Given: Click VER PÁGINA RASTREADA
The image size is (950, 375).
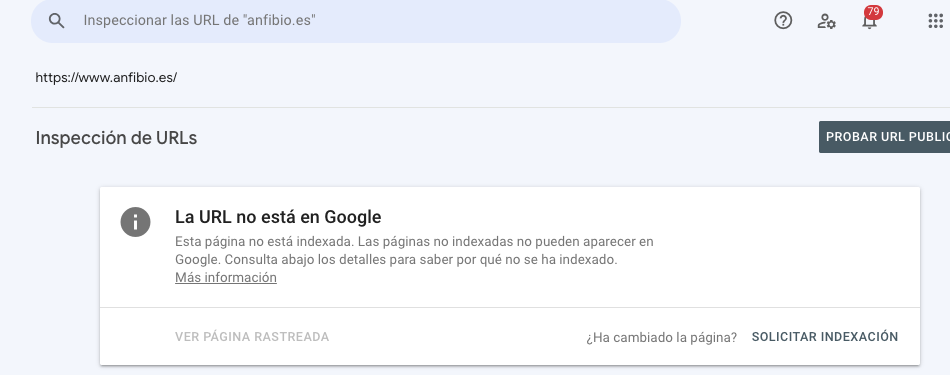Looking at the screenshot, I should point(252,337).
